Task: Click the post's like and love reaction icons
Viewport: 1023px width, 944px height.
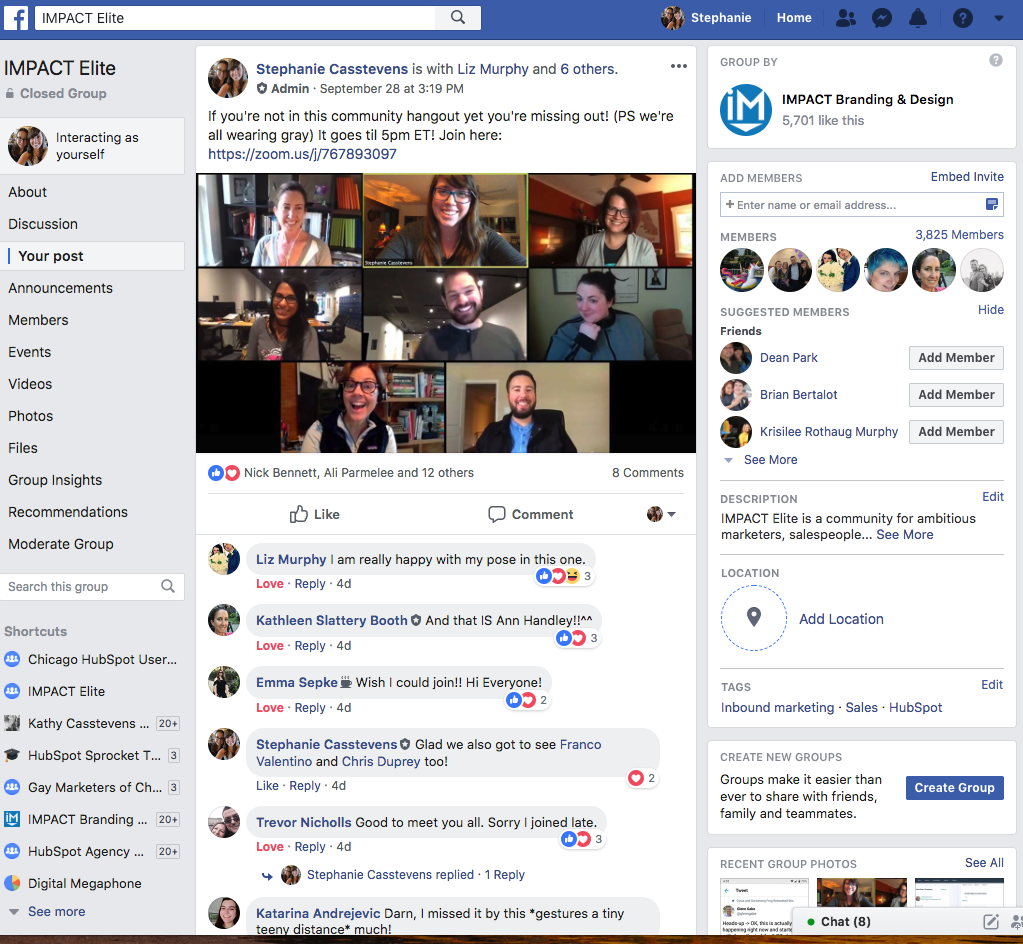Action: pos(224,473)
